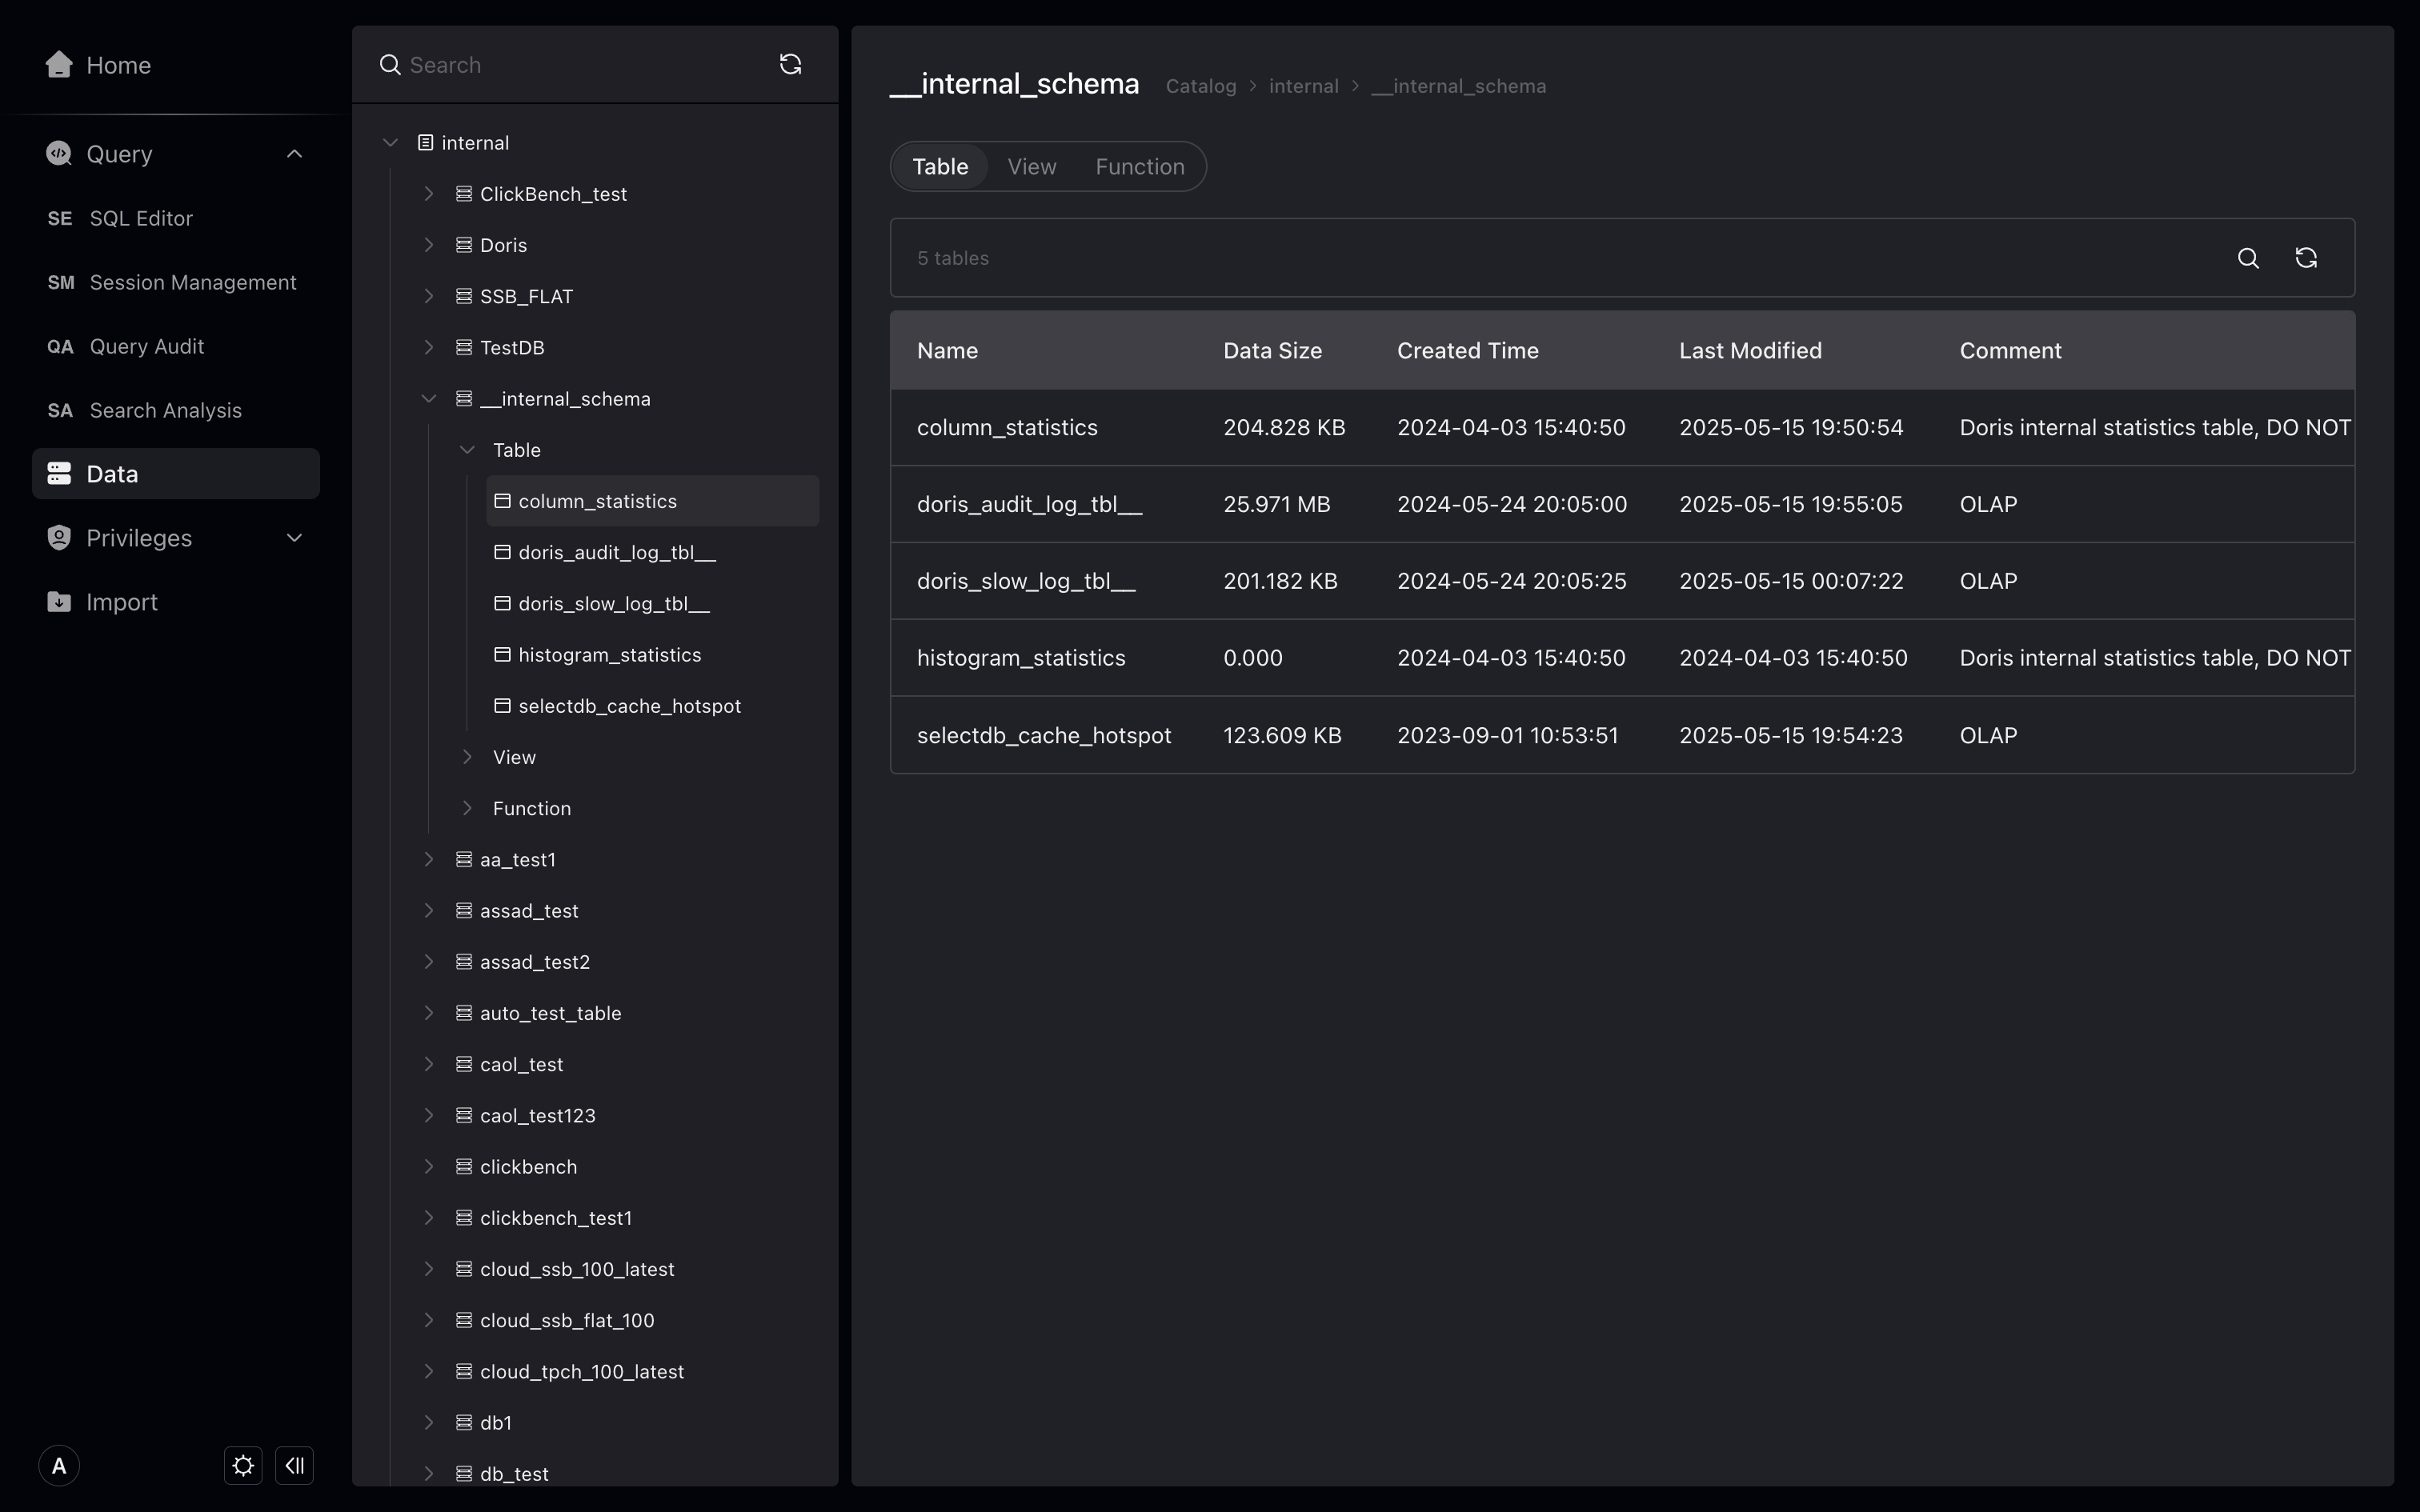Click the Privileges shield icon
The width and height of the screenshot is (2420, 1512).
59,537
